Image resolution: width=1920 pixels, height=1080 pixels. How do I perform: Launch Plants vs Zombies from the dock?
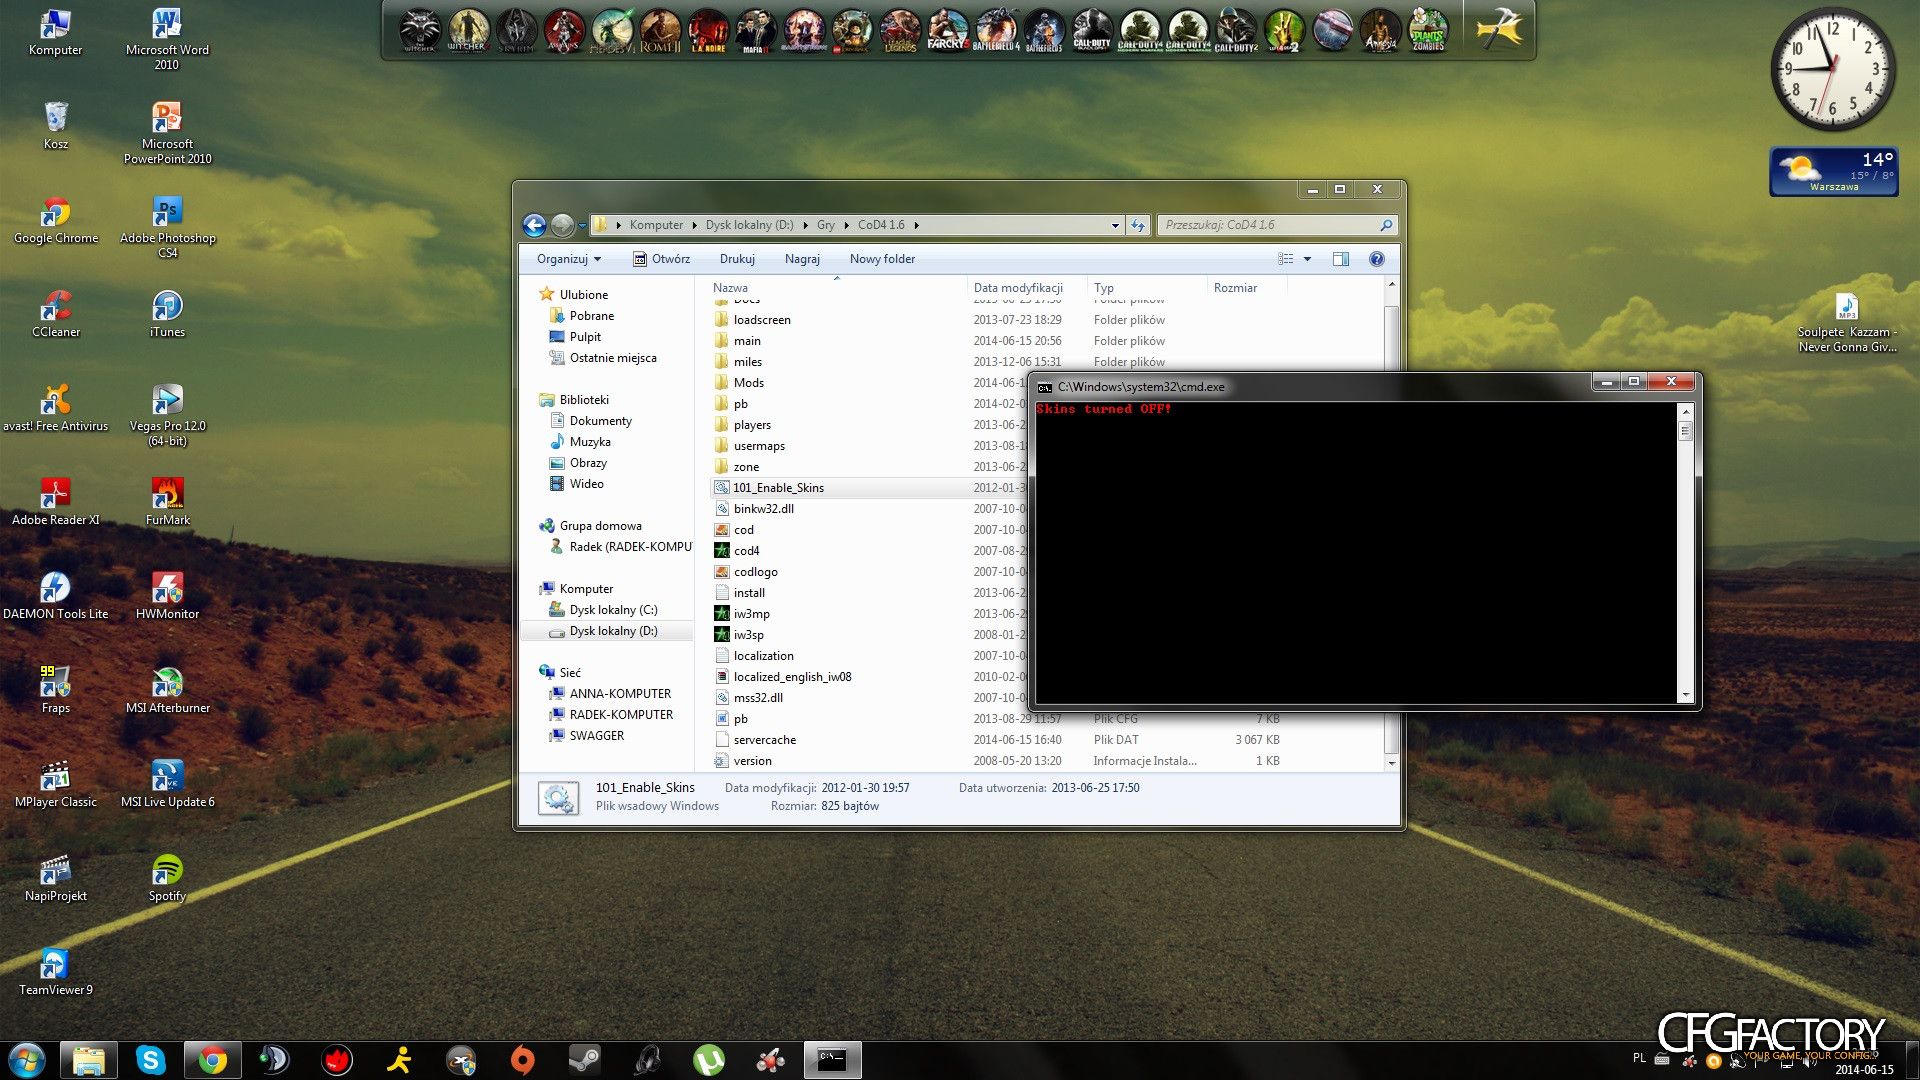coord(1428,30)
